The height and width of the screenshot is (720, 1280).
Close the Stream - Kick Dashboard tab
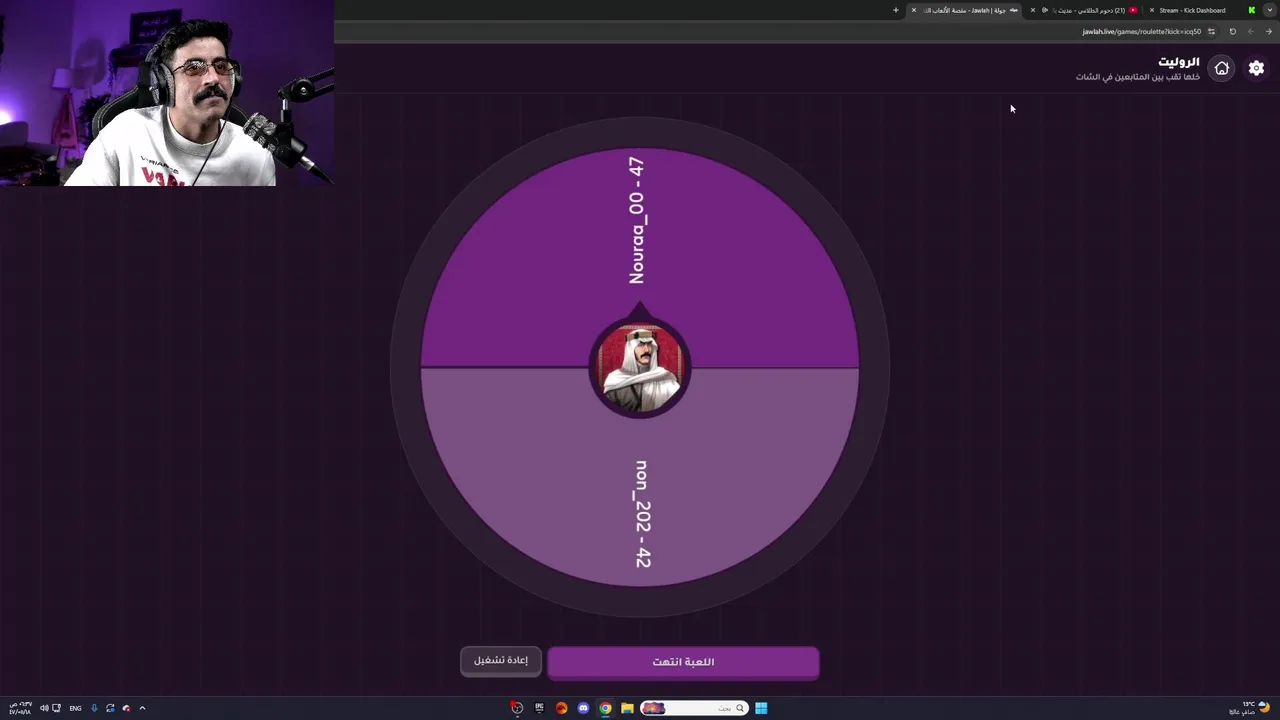tap(1152, 10)
